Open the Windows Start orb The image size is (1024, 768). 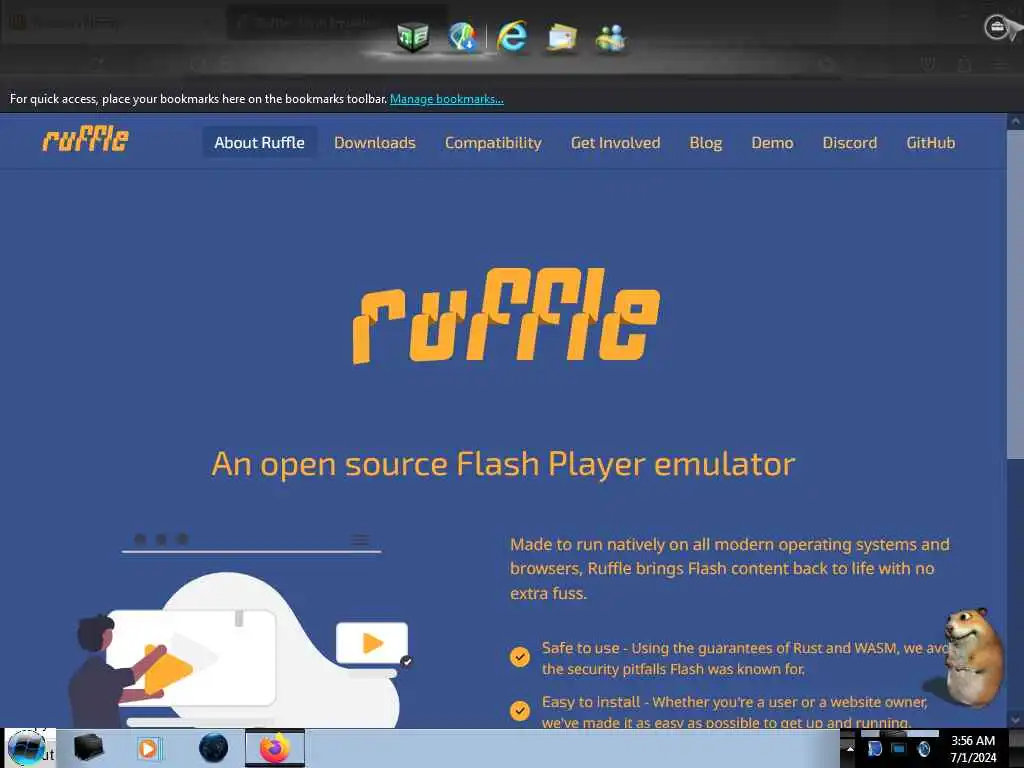coord(27,748)
